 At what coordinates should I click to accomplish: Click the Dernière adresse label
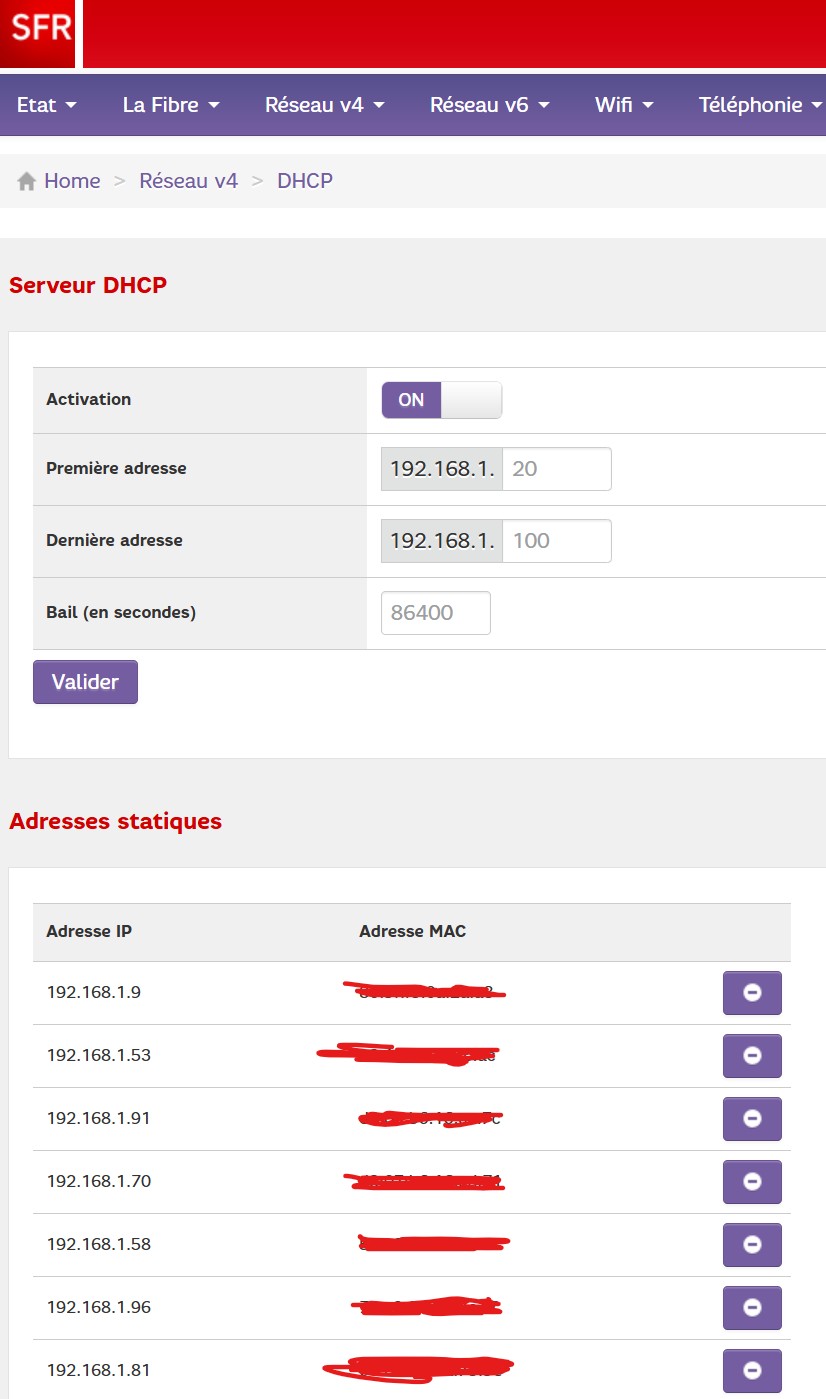pyautogui.click(x=114, y=541)
